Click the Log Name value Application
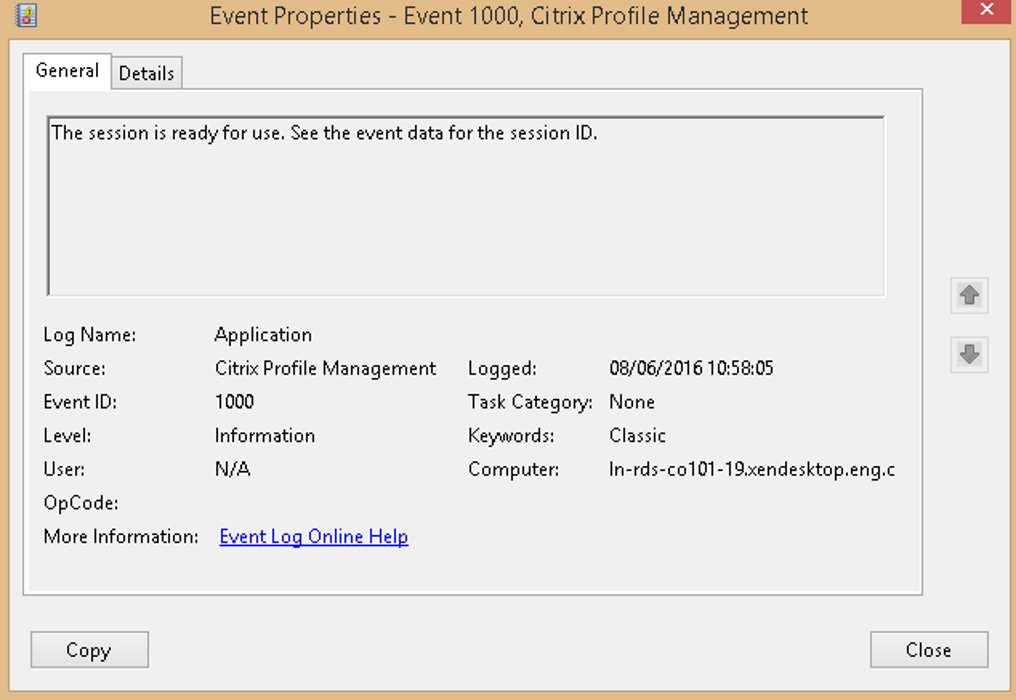This screenshot has height=700, width=1016. click(263, 335)
